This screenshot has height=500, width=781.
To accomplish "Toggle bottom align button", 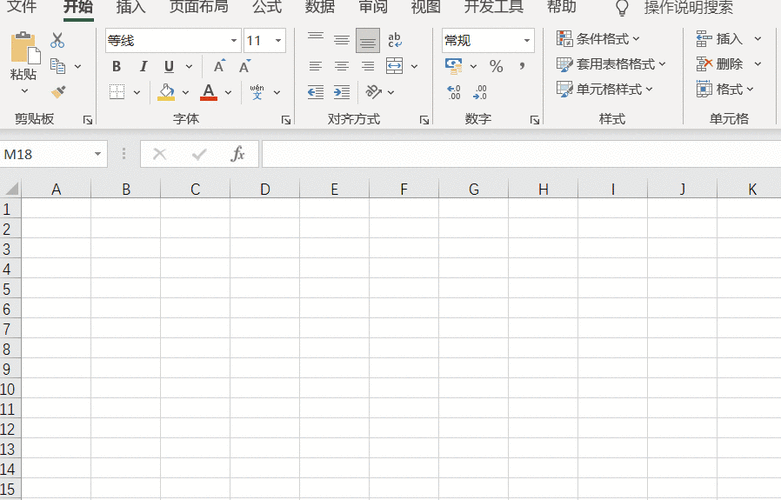I will [368, 40].
